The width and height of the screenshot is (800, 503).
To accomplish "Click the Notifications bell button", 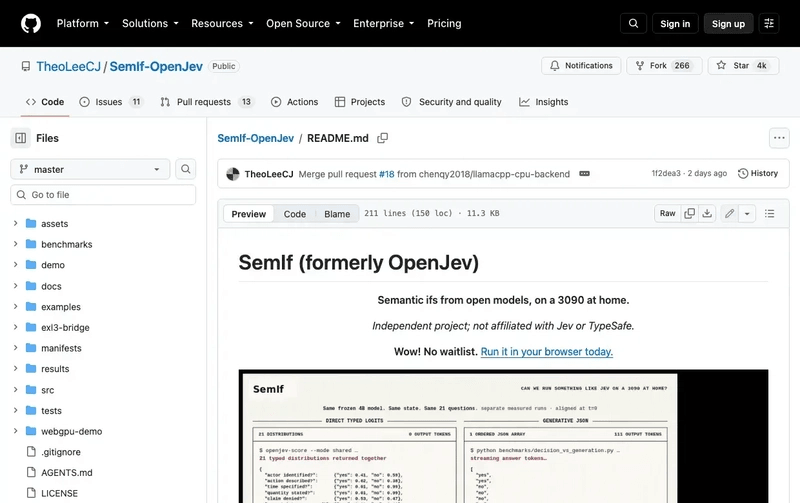I will click(x=581, y=66).
